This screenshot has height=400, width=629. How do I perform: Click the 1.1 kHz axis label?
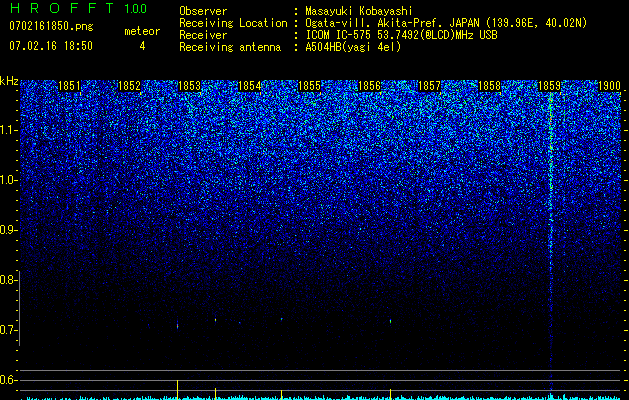click(8, 130)
